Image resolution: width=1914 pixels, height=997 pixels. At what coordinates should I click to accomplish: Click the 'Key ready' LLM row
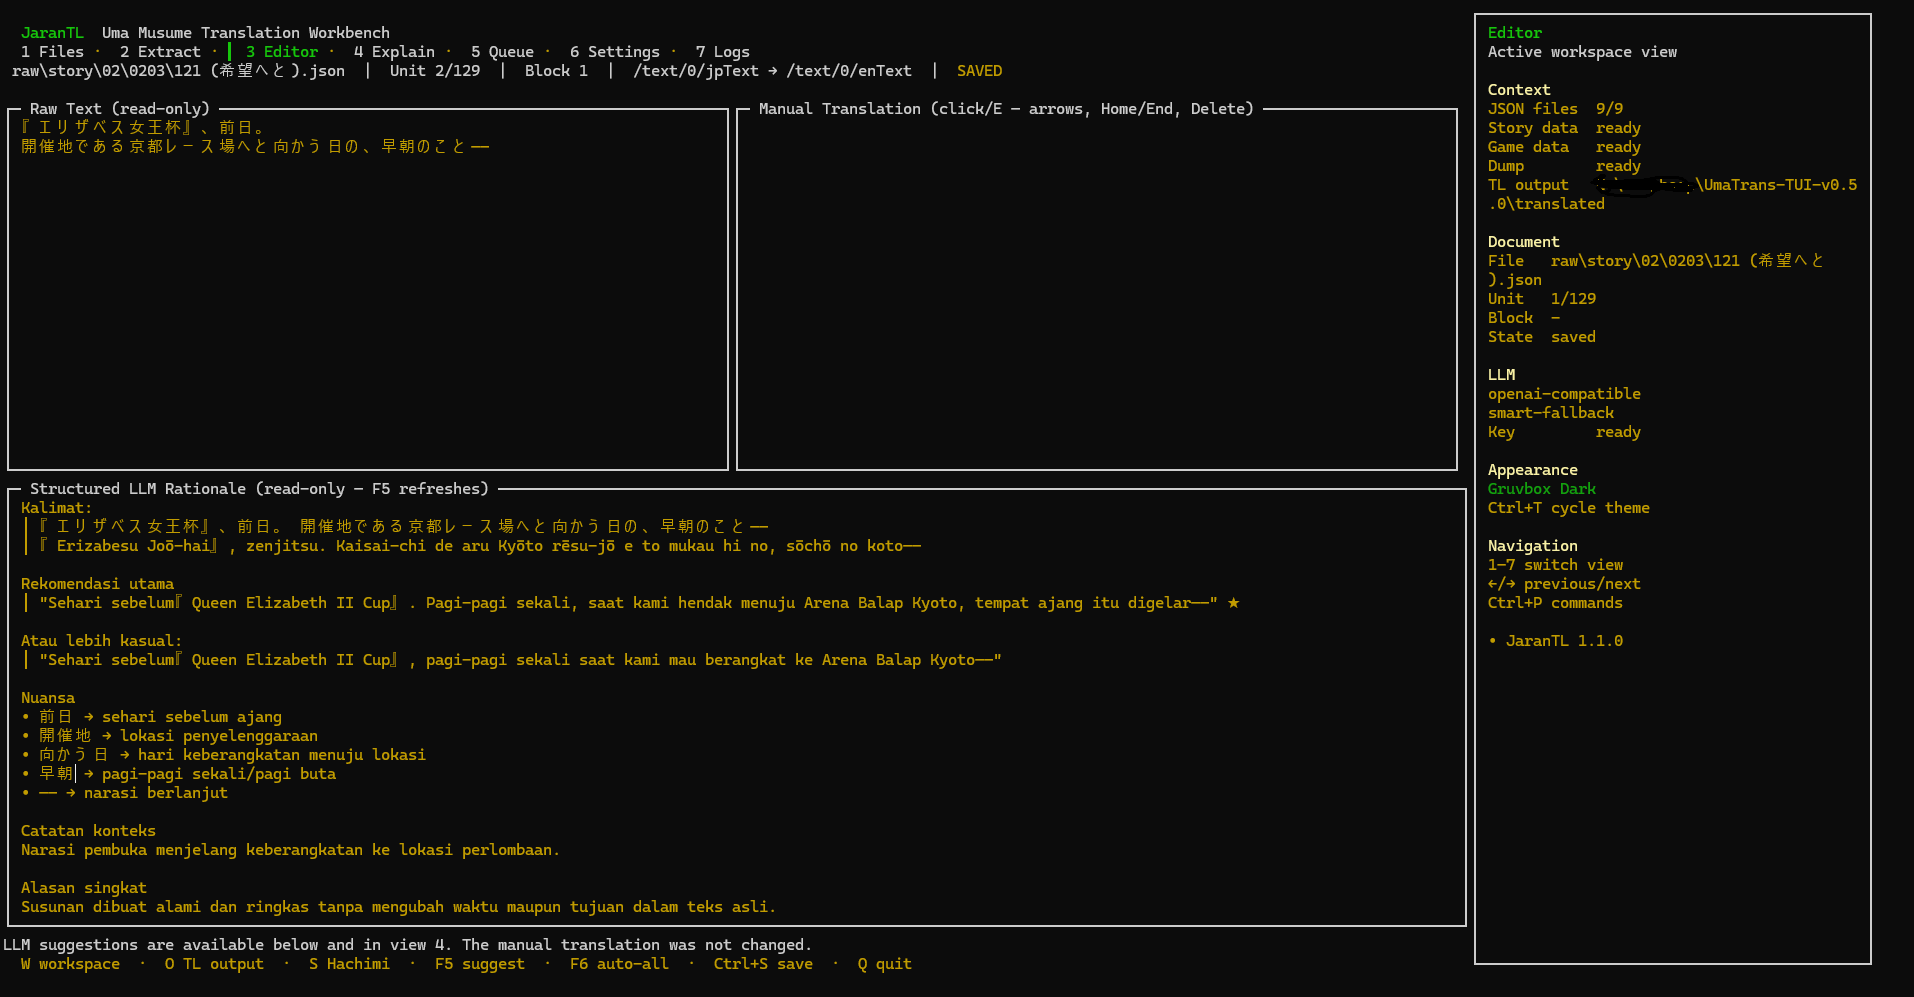coord(1564,432)
